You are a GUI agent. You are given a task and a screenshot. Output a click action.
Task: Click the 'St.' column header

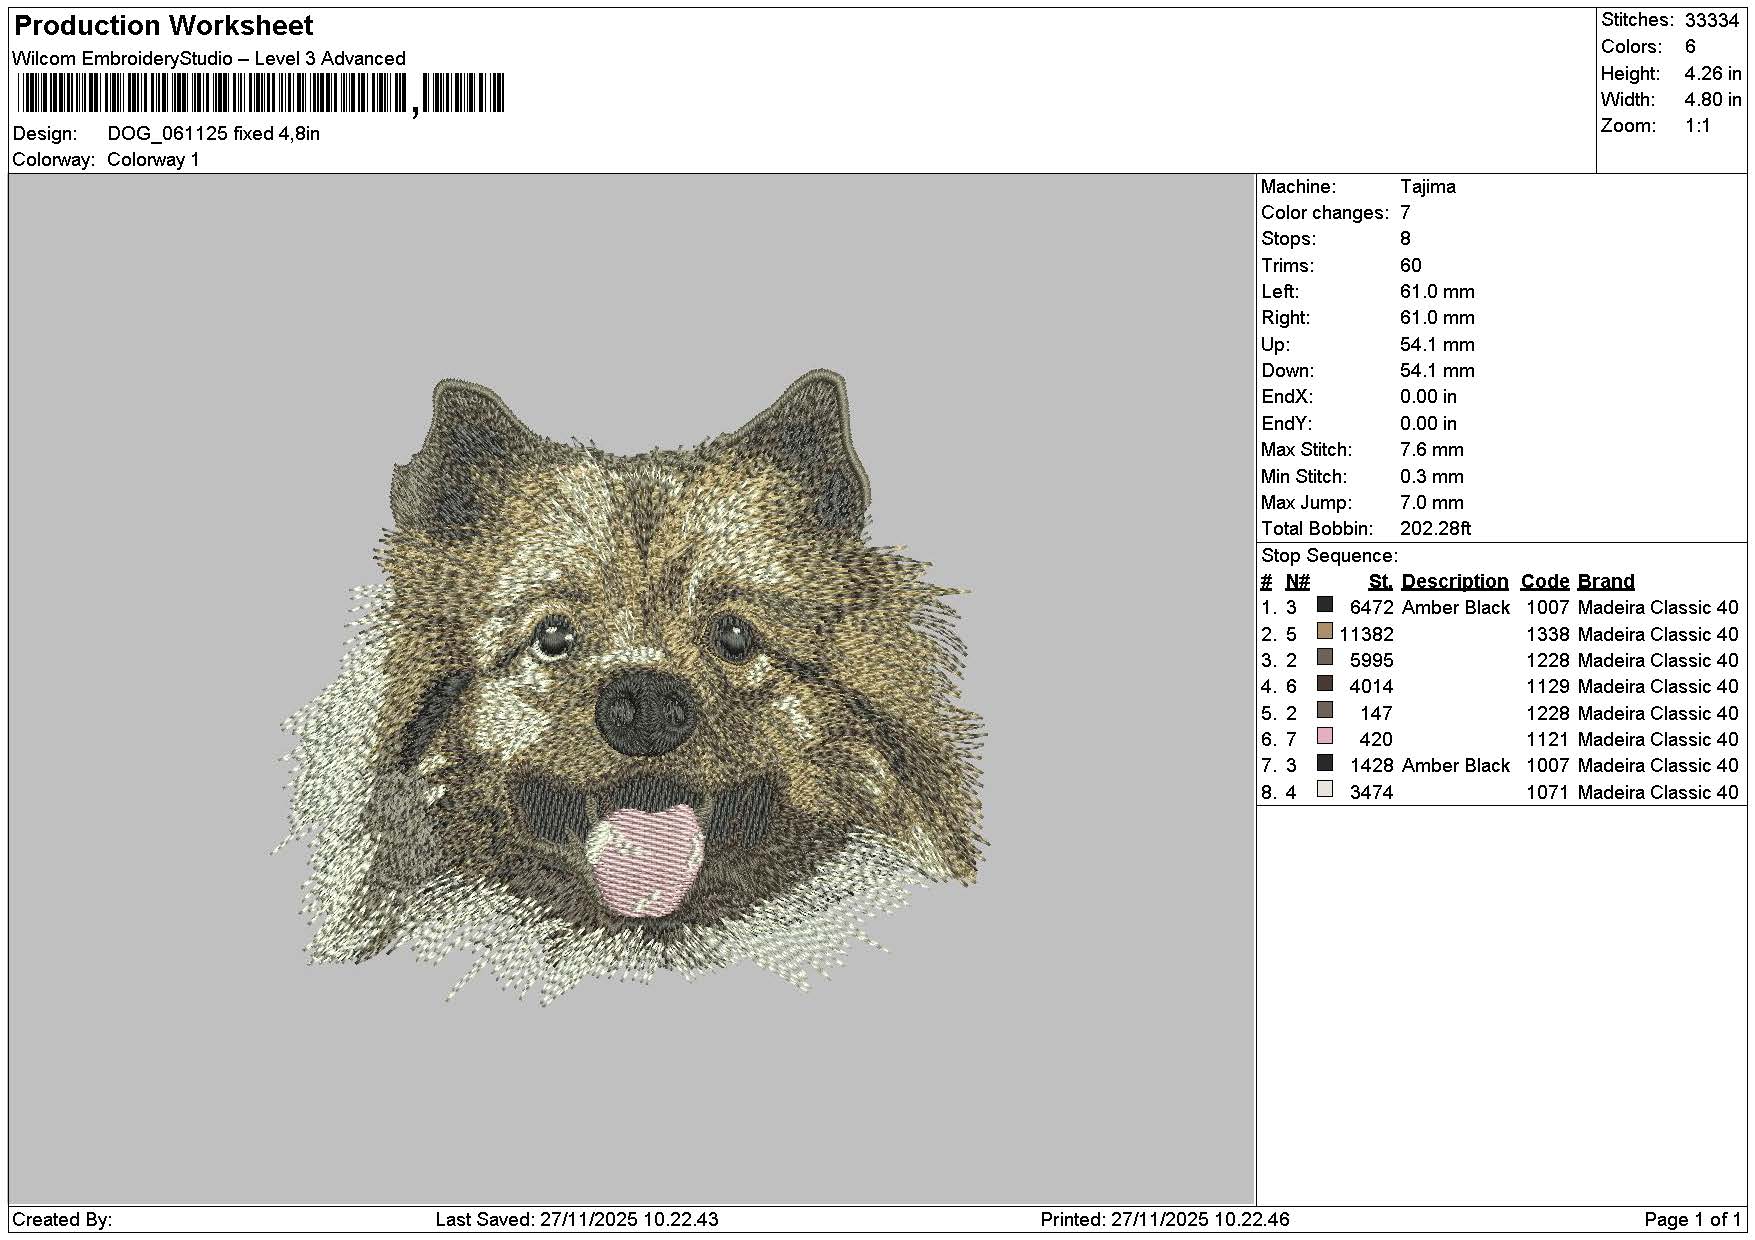click(x=1381, y=581)
